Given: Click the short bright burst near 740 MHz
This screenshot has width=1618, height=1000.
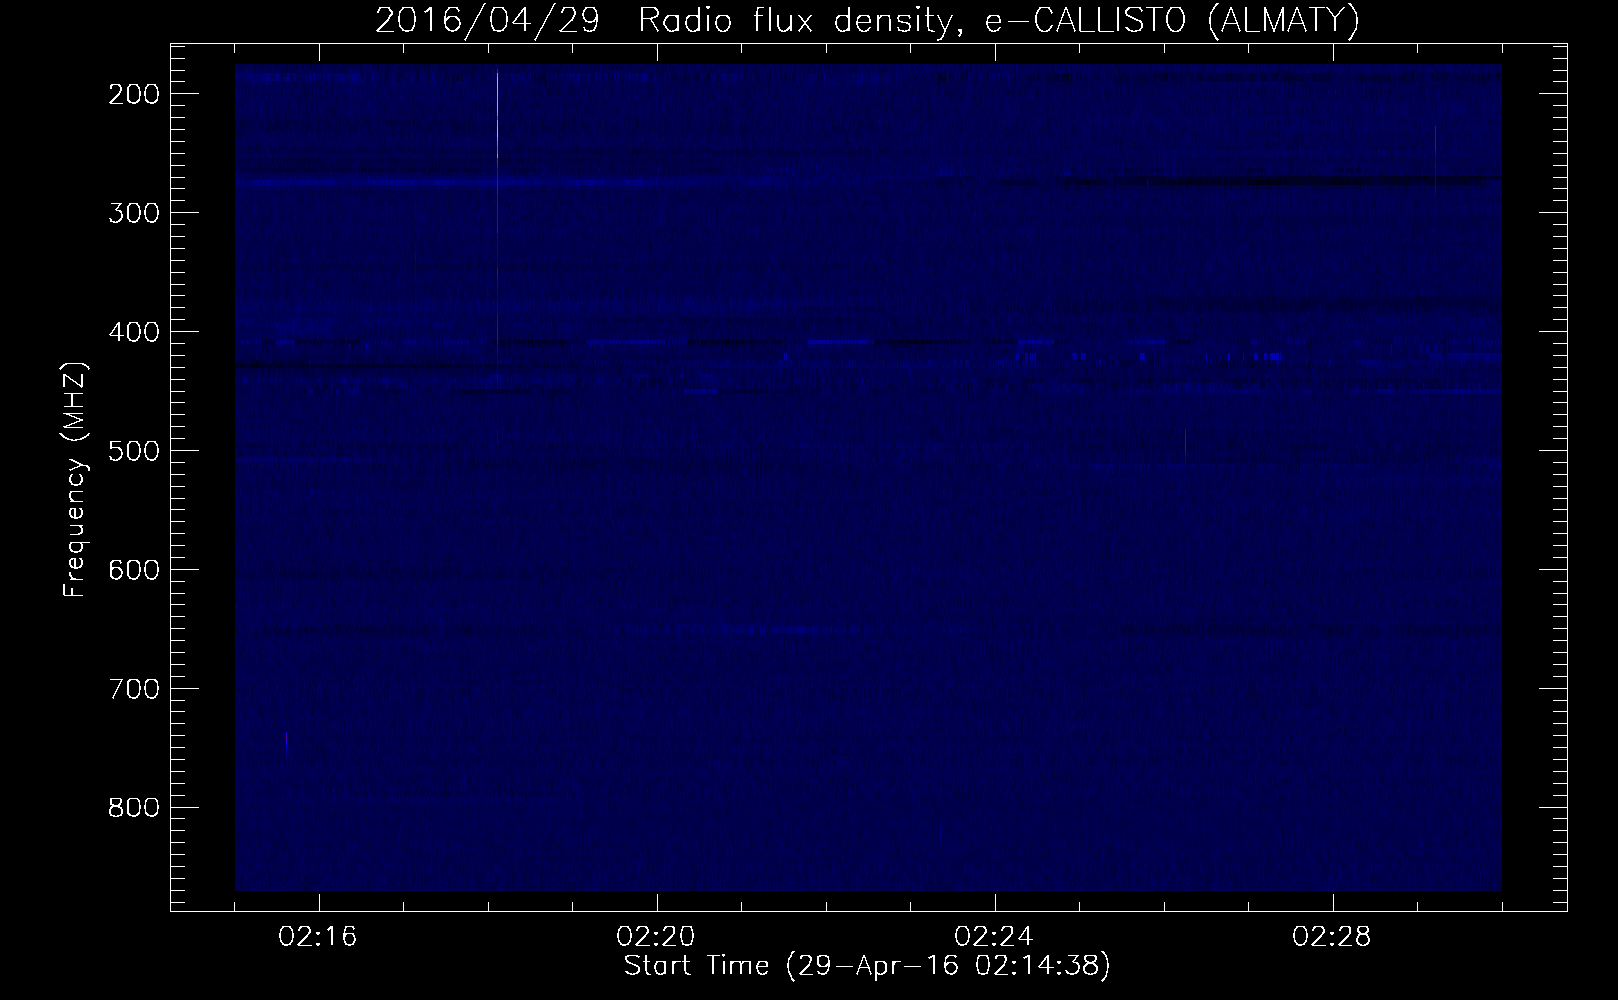Looking at the screenshot, I should point(287,743).
